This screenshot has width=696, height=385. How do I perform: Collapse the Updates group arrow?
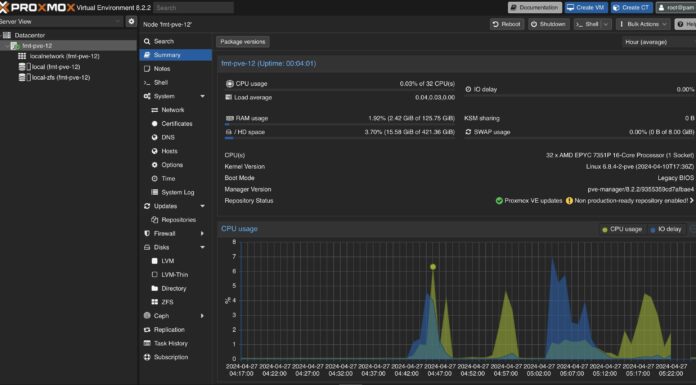click(x=202, y=206)
